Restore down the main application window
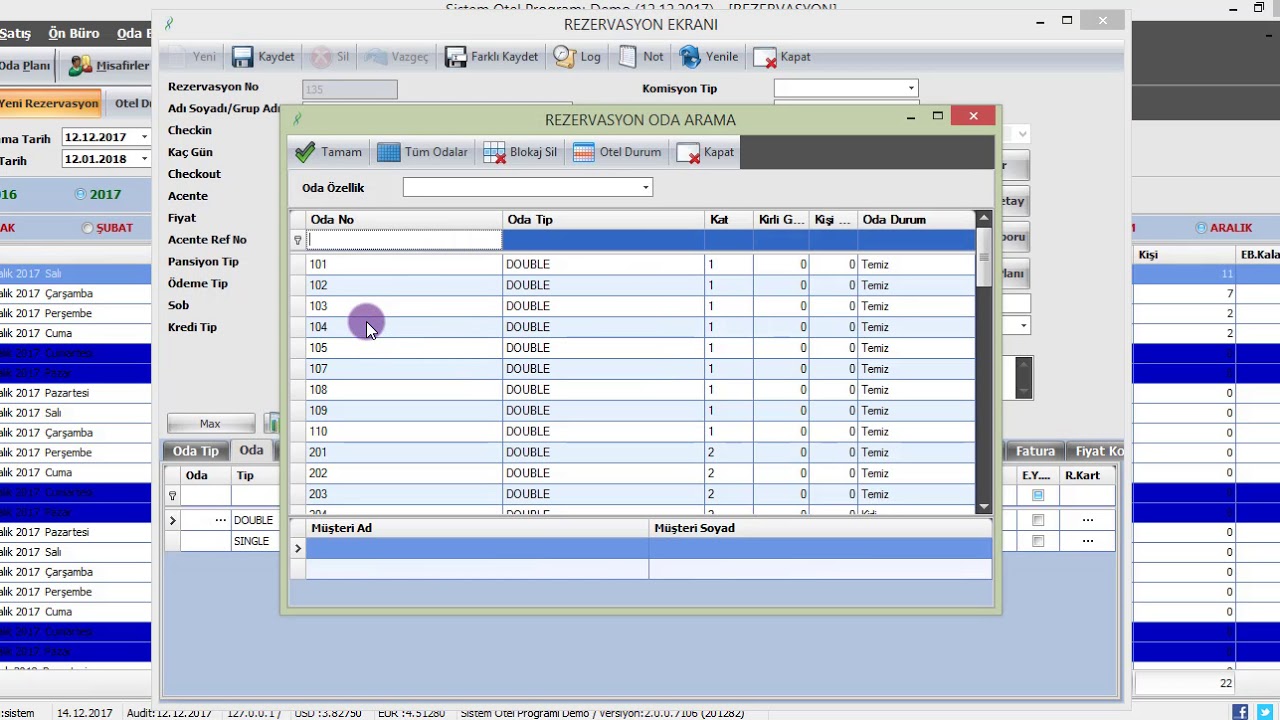Image resolution: width=1280 pixels, height=720 pixels. click(x=1258, y=8)
